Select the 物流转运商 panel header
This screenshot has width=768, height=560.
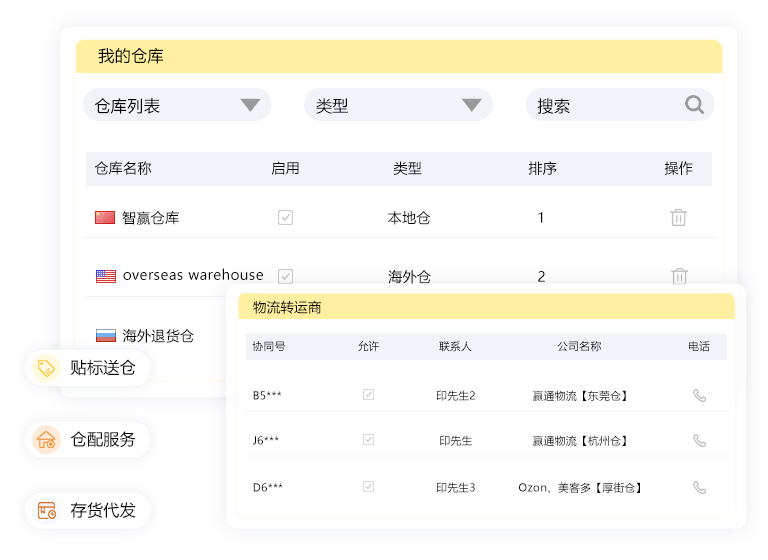coord(287,307)
